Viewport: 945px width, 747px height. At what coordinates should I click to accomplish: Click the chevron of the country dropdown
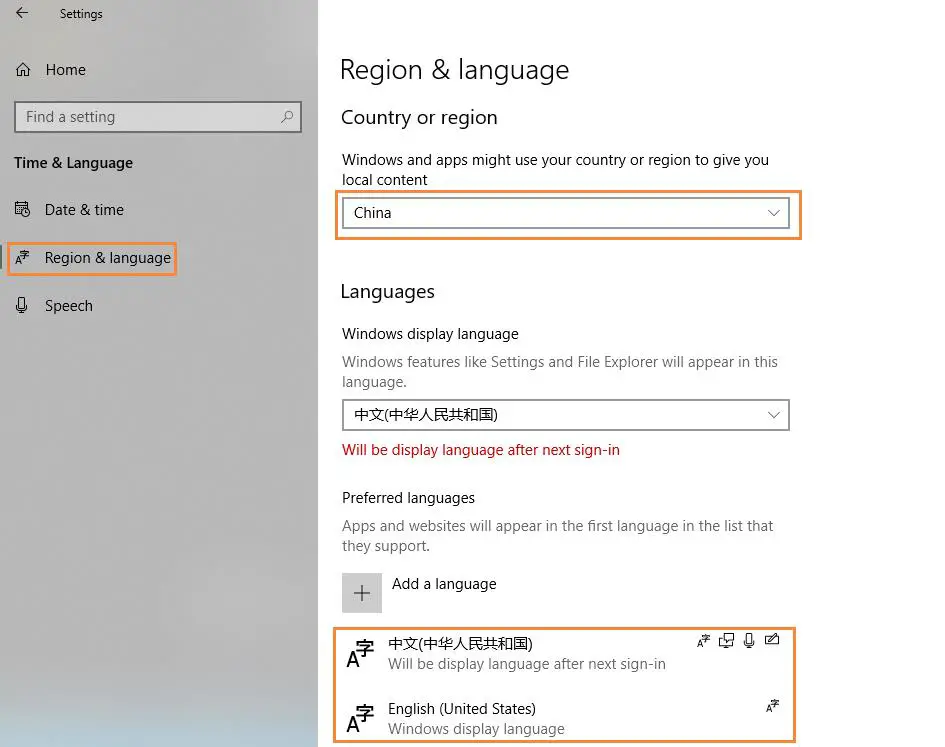click(x=774, y=213)
